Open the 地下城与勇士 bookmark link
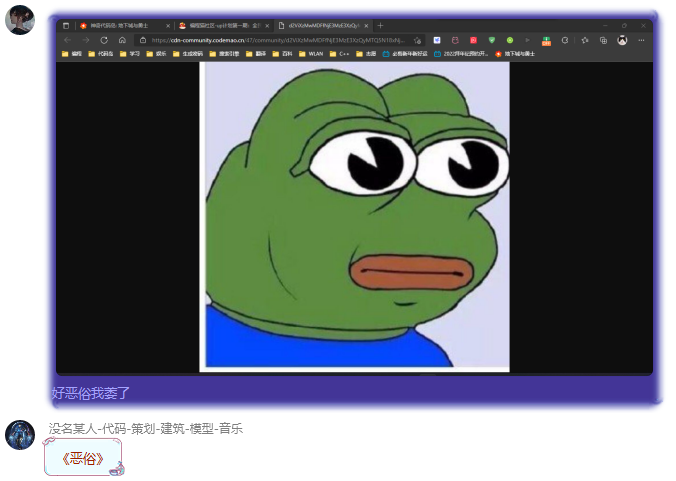The image size is (676, 481). coord(515,54)
